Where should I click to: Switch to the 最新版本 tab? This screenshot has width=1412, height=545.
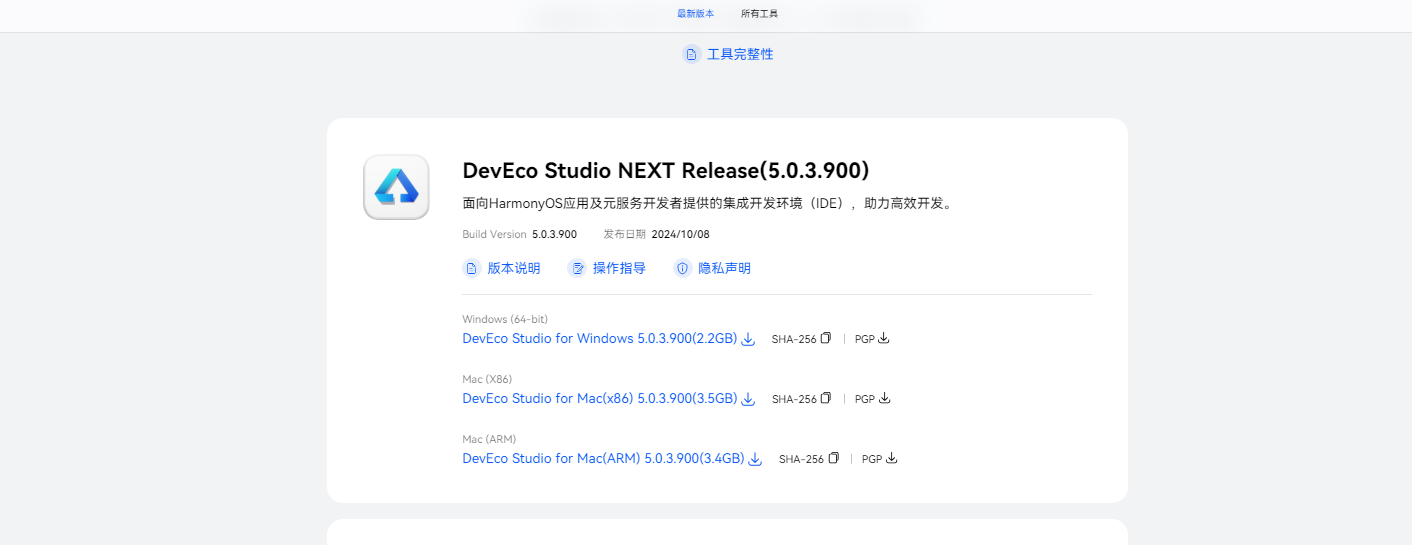[695, 14]
